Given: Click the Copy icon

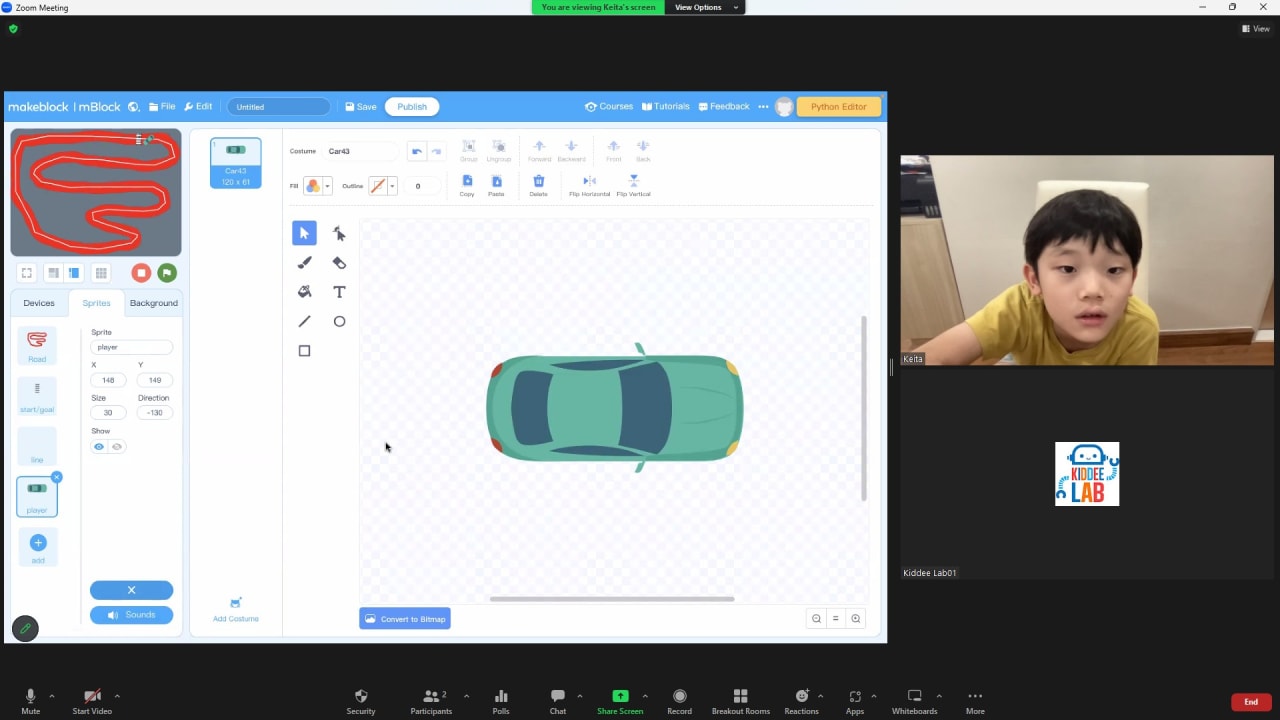Looking at the screenshot, I should [467, 185].
